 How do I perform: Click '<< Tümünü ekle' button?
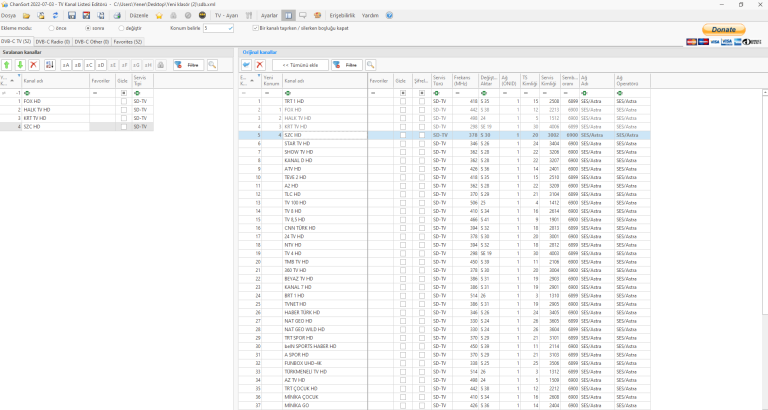[x=300, y=65]
